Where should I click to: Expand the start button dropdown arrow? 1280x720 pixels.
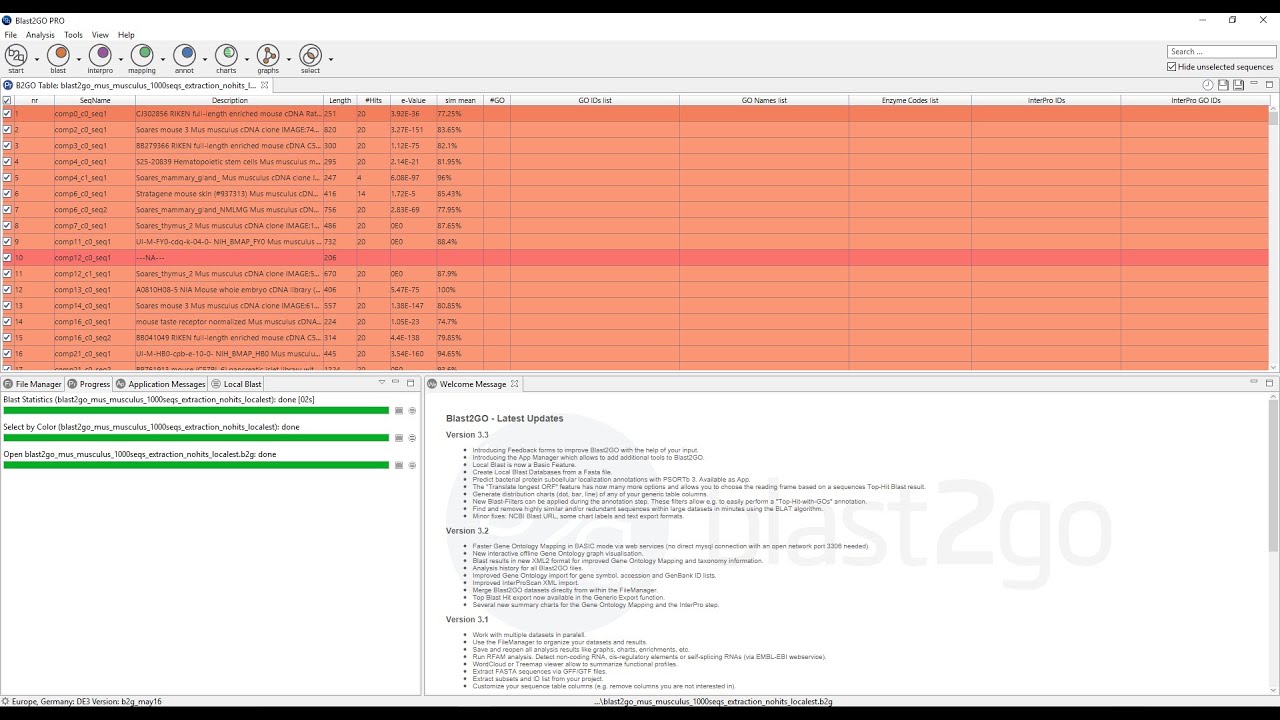pos(37,59)
